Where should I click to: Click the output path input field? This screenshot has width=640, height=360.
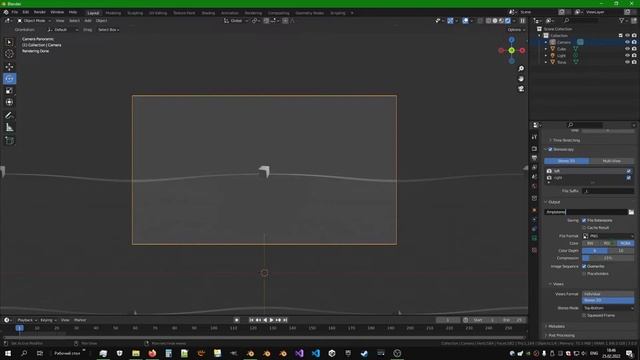[x=586, y=212]
